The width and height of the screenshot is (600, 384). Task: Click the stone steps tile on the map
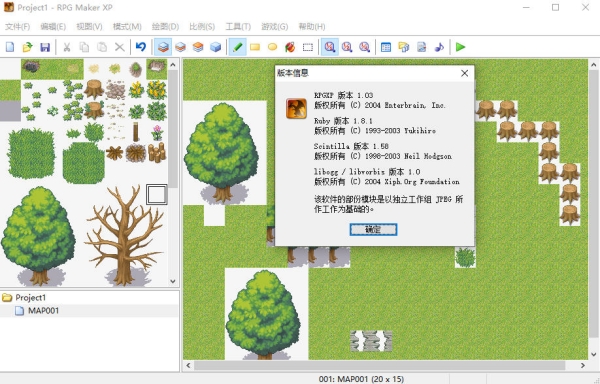(x=371, y=341)
